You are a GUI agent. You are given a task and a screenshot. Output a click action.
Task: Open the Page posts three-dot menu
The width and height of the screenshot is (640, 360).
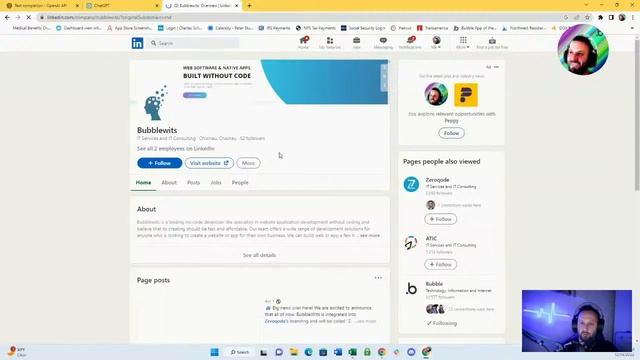coord(378,278)
